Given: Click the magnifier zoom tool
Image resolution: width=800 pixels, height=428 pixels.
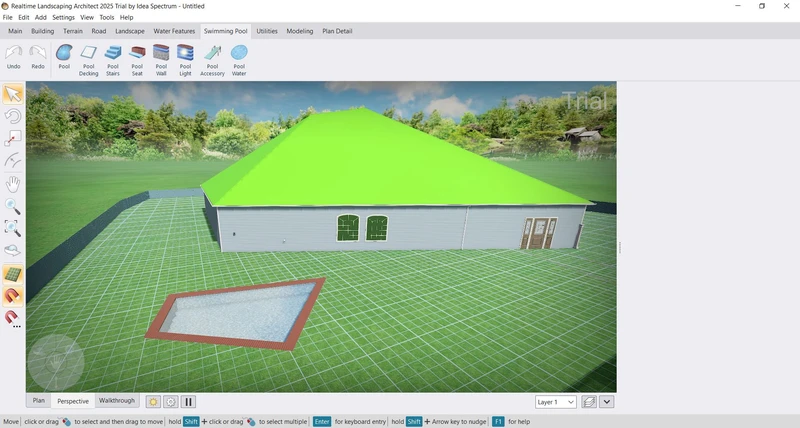Looking at the screenshot, I should pyautogui.click(x=13, y=206).
